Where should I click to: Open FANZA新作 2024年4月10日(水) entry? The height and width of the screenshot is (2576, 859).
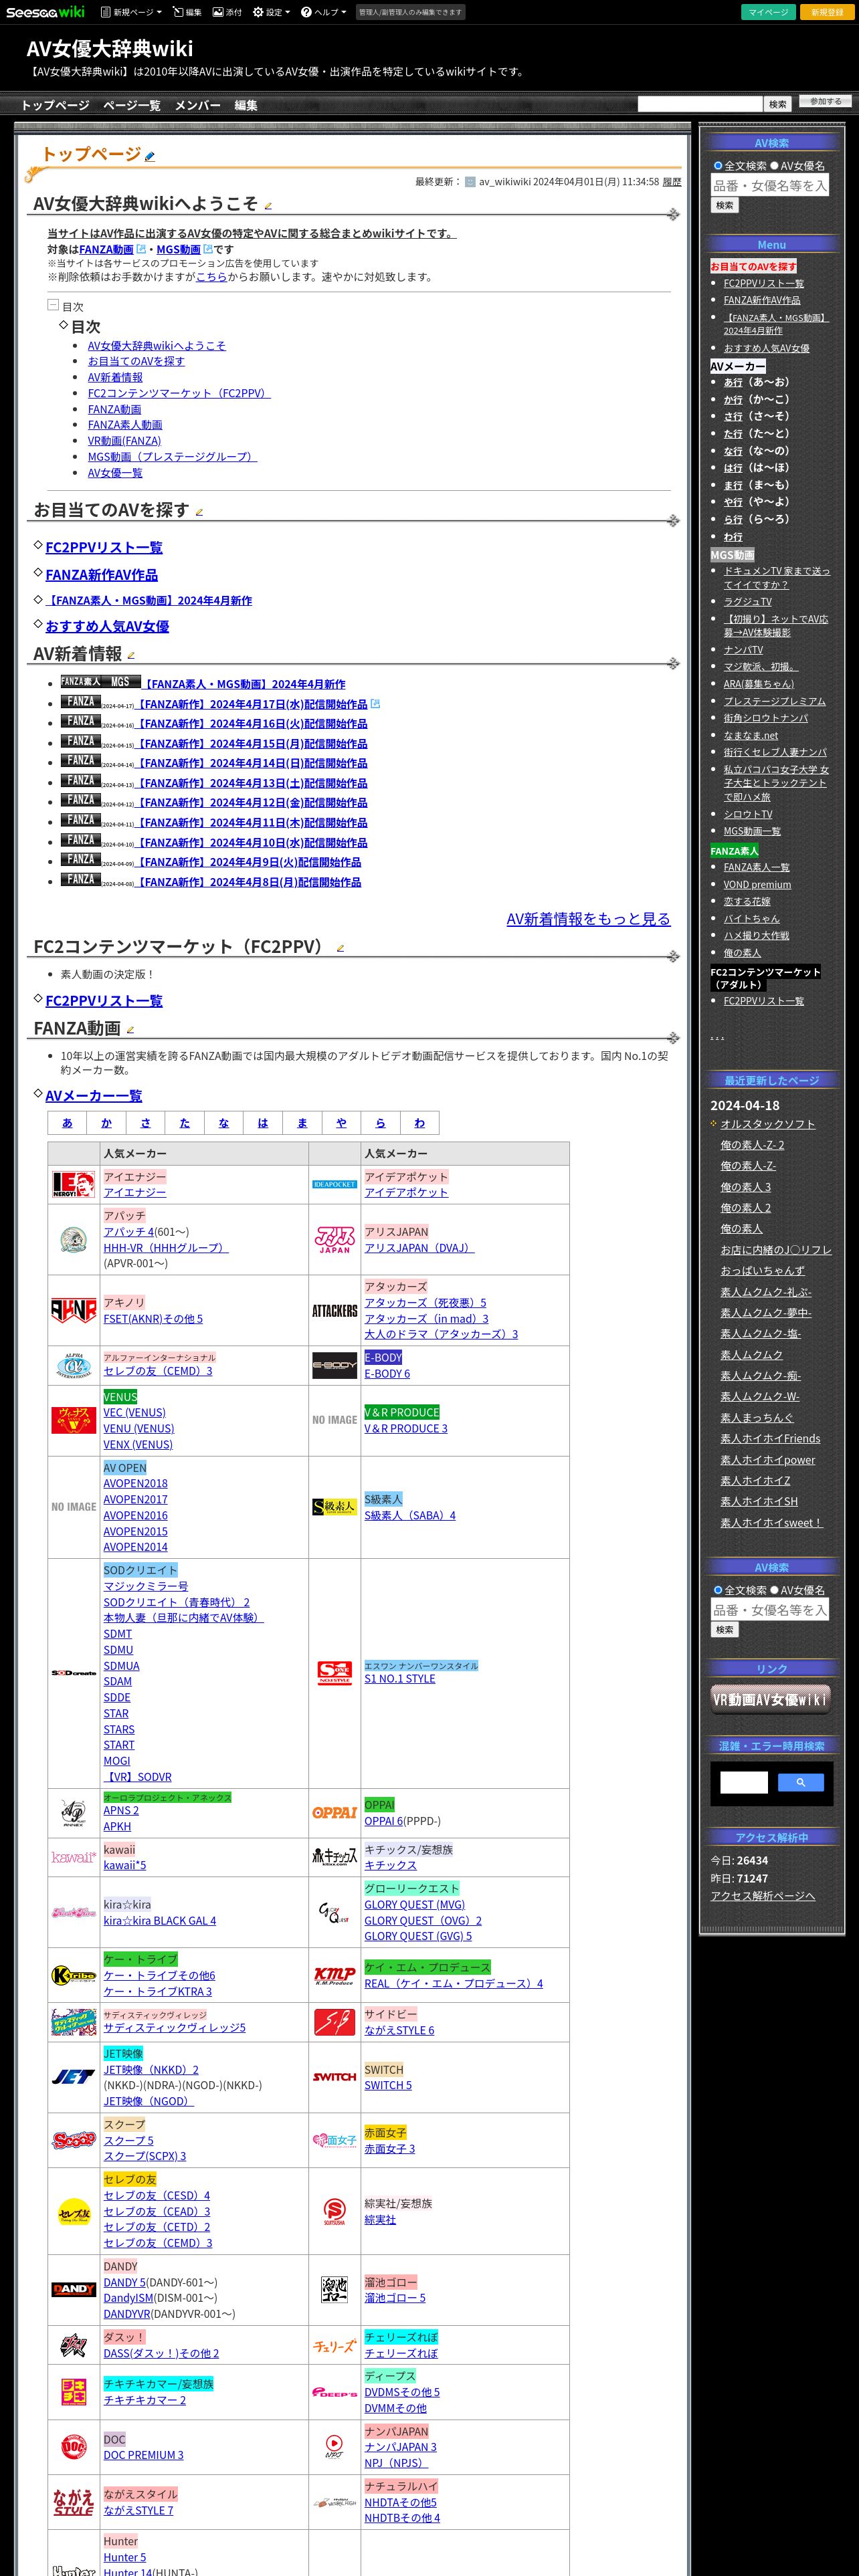252,843
